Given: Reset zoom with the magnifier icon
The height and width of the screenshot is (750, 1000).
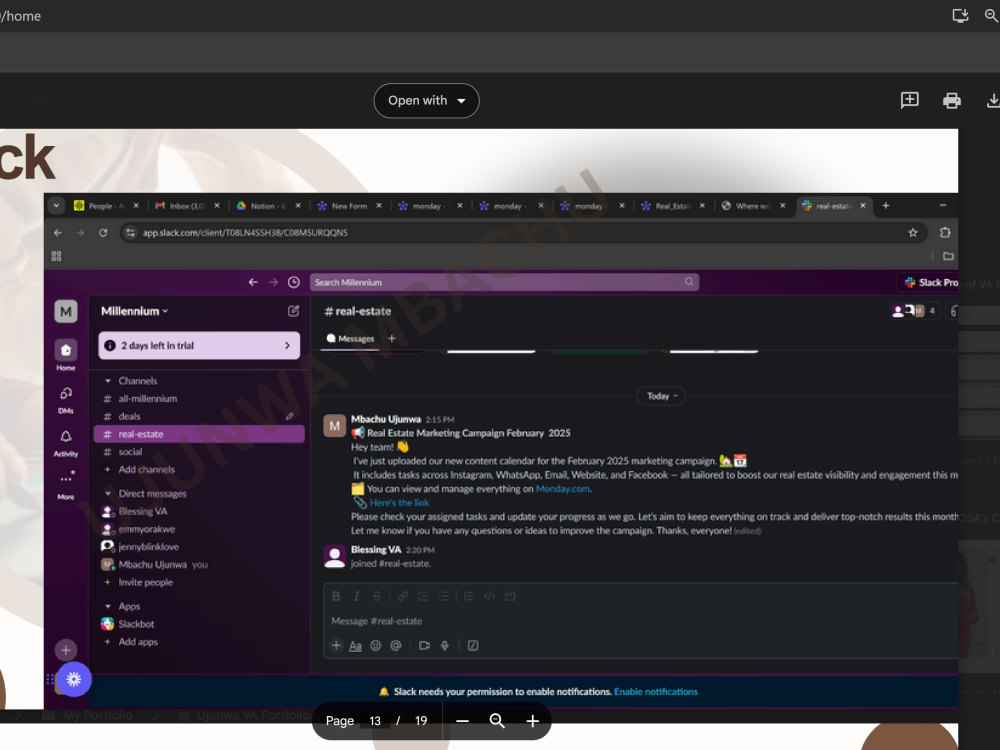Looking at the screenshot, I should click(497, 721).
